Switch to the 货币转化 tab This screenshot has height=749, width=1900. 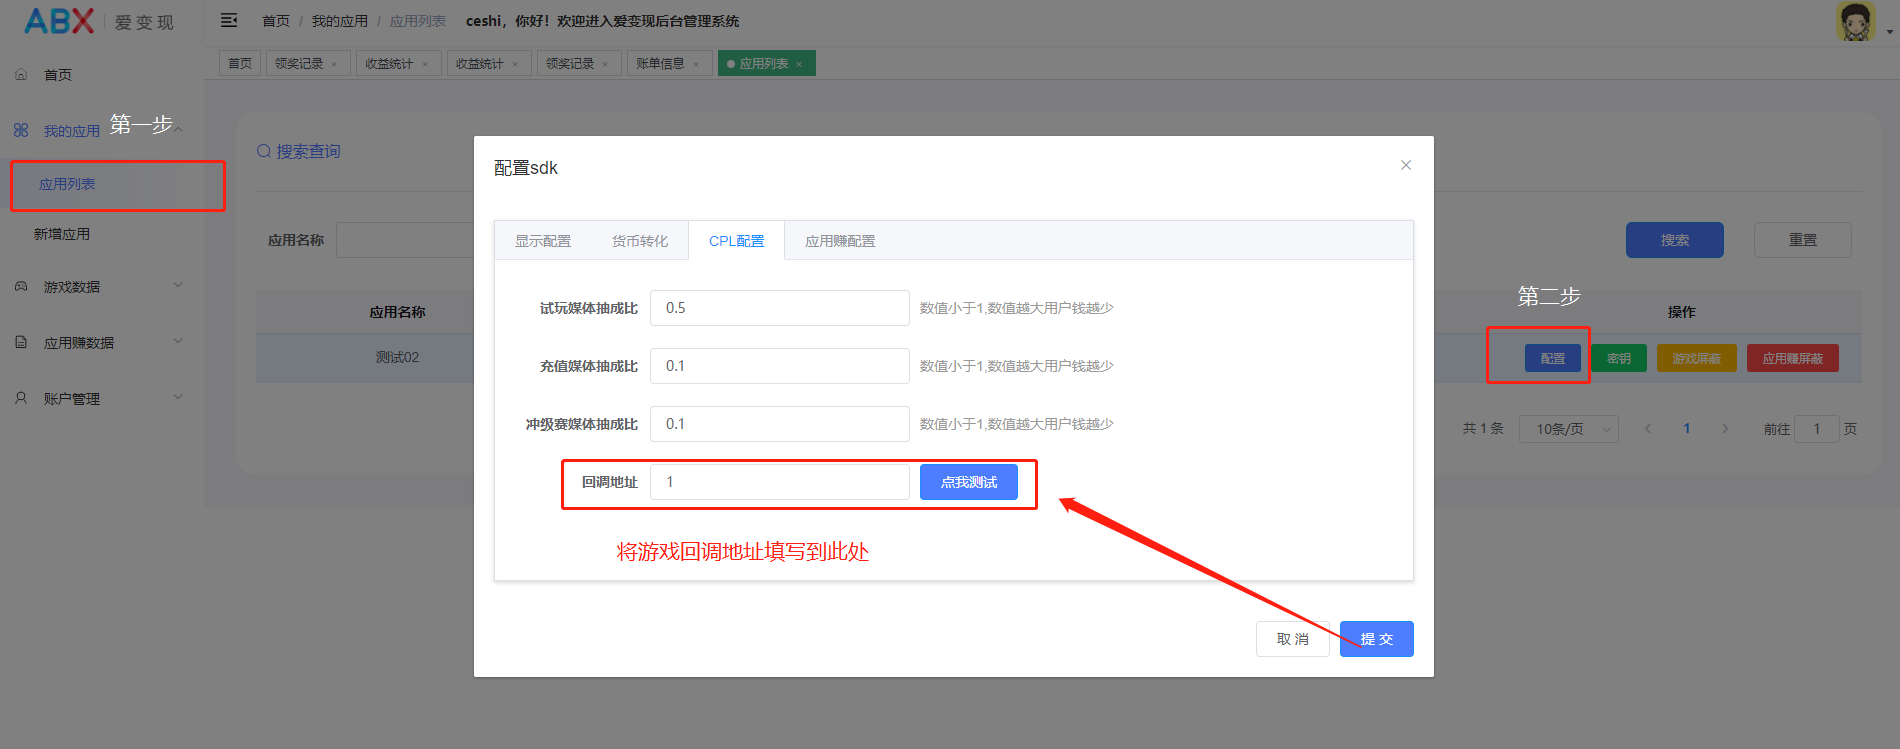point(640,241)
